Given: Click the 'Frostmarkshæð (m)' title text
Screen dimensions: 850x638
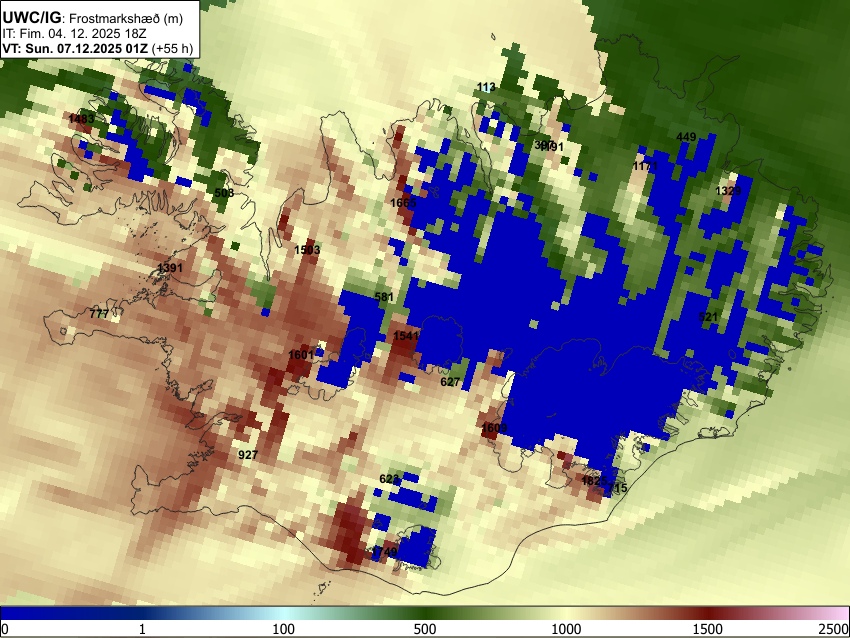Looking at the screenshot, I should [126, 18].
